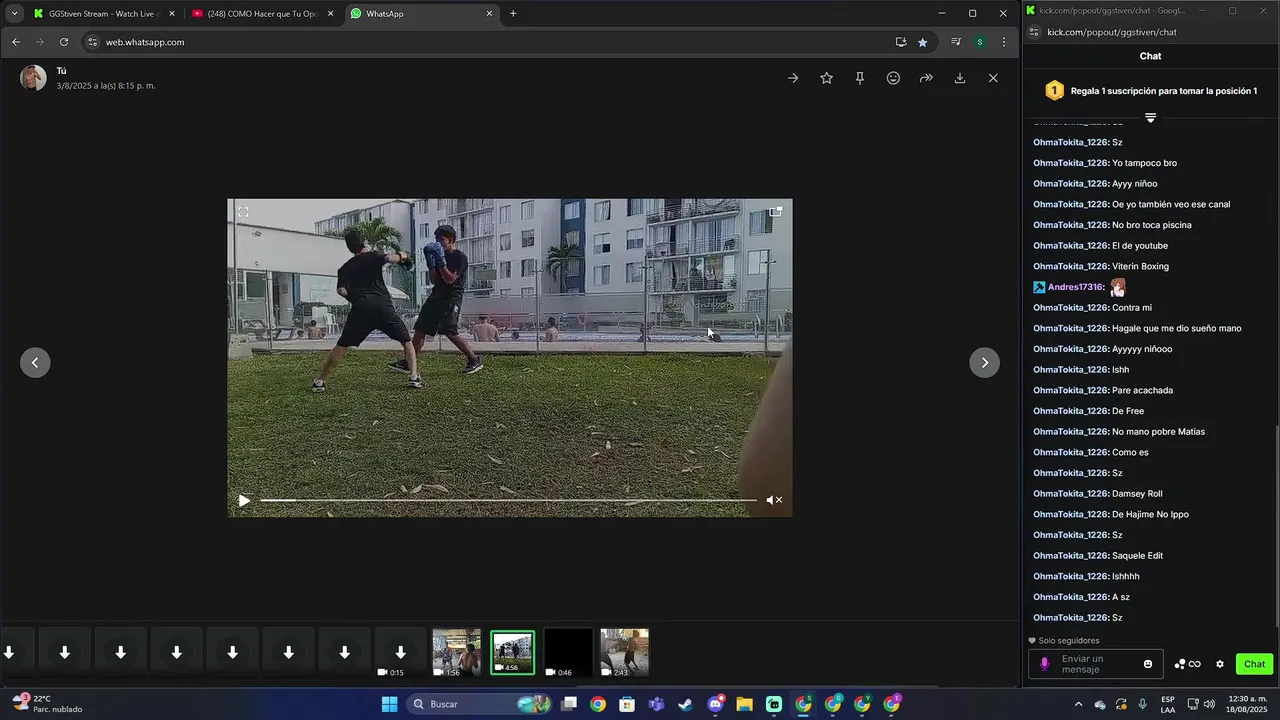Open the volume control in system tray
This screenshot has height=720, width=1280.
tap(1209, 704)
